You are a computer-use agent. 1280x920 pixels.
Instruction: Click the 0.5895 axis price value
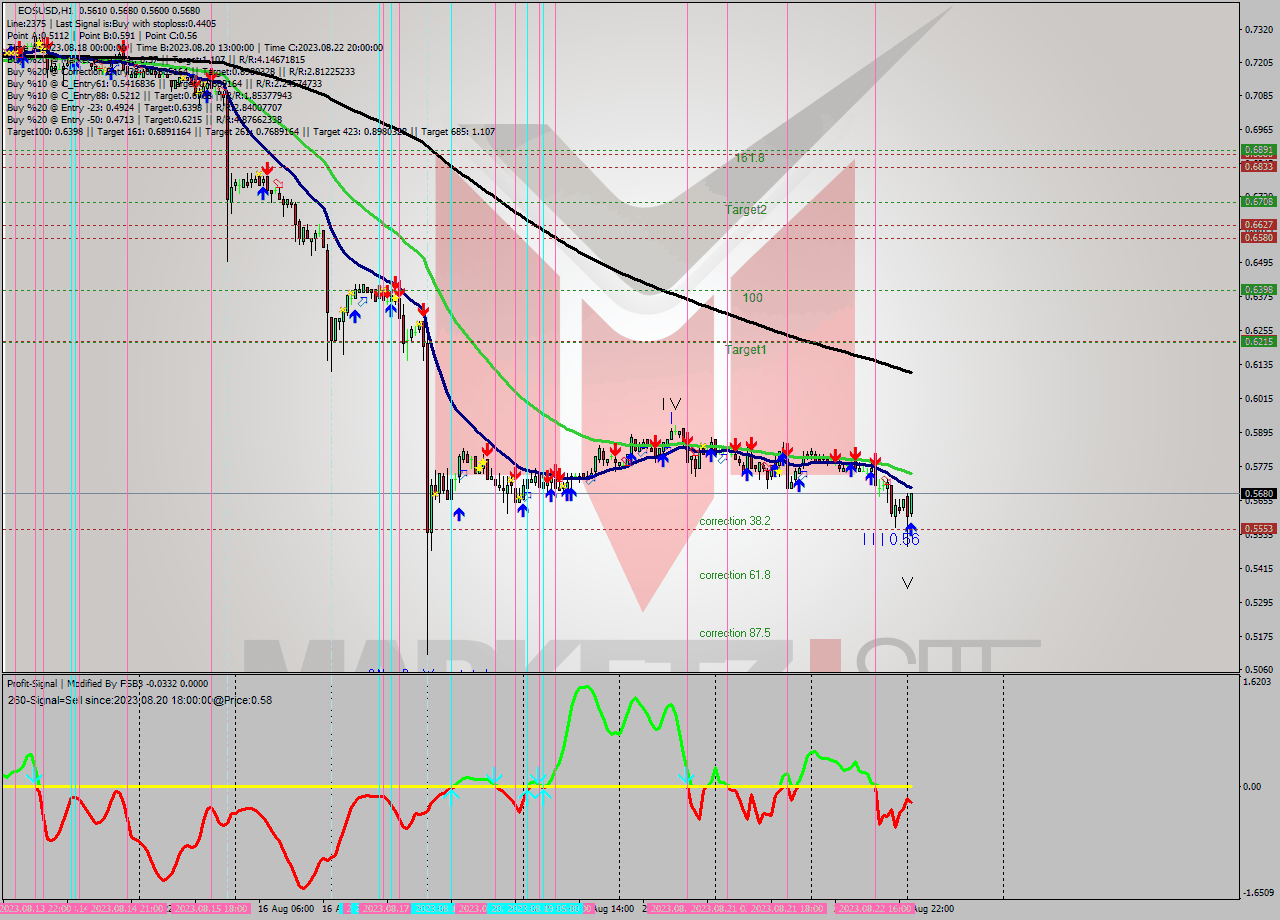click(x=1257, y=433)
